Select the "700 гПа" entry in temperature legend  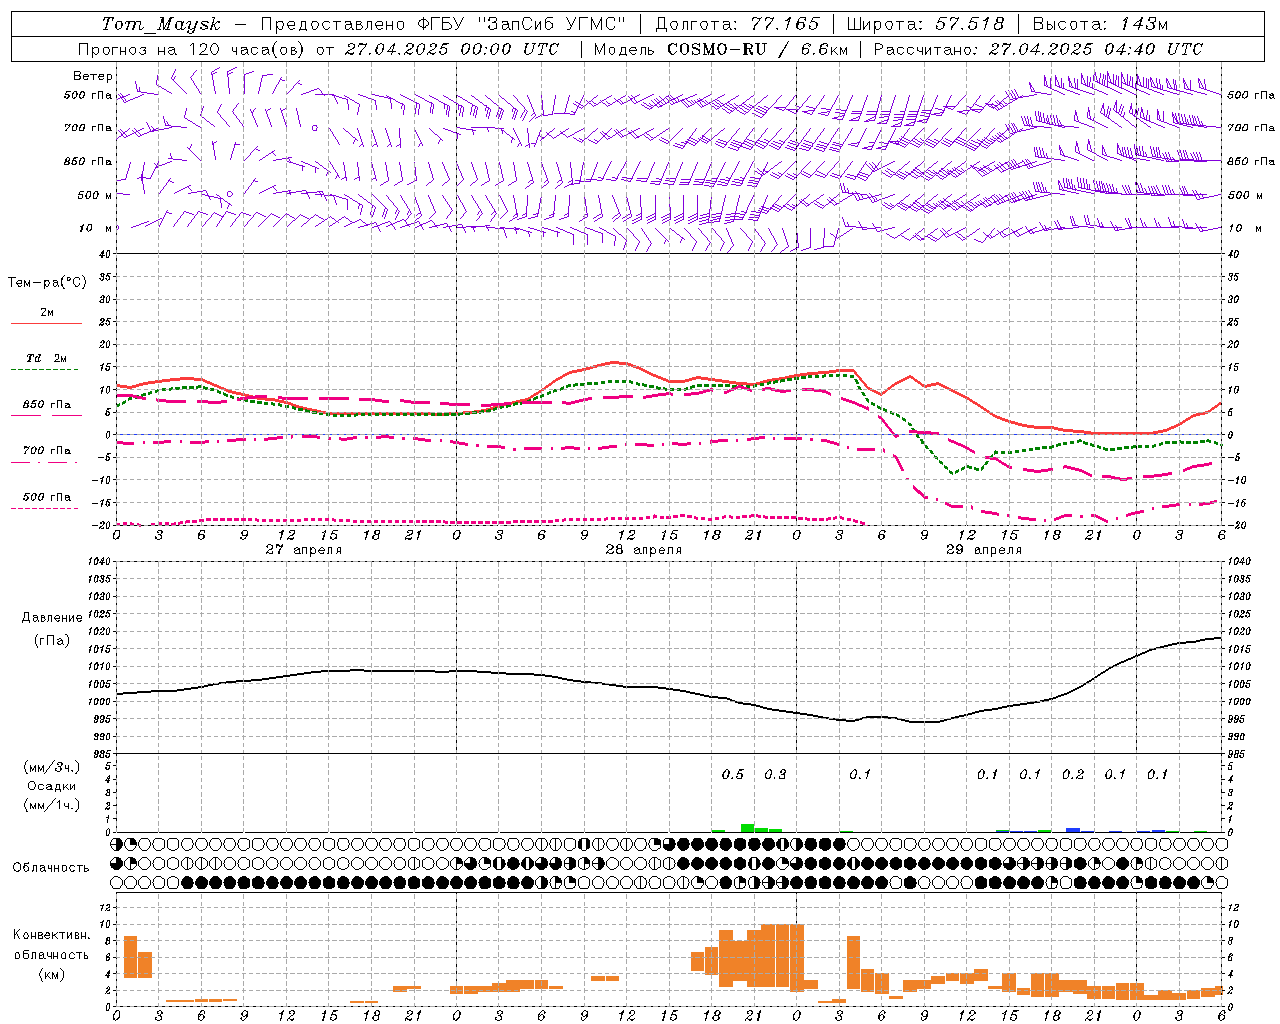tap(46, 450)
